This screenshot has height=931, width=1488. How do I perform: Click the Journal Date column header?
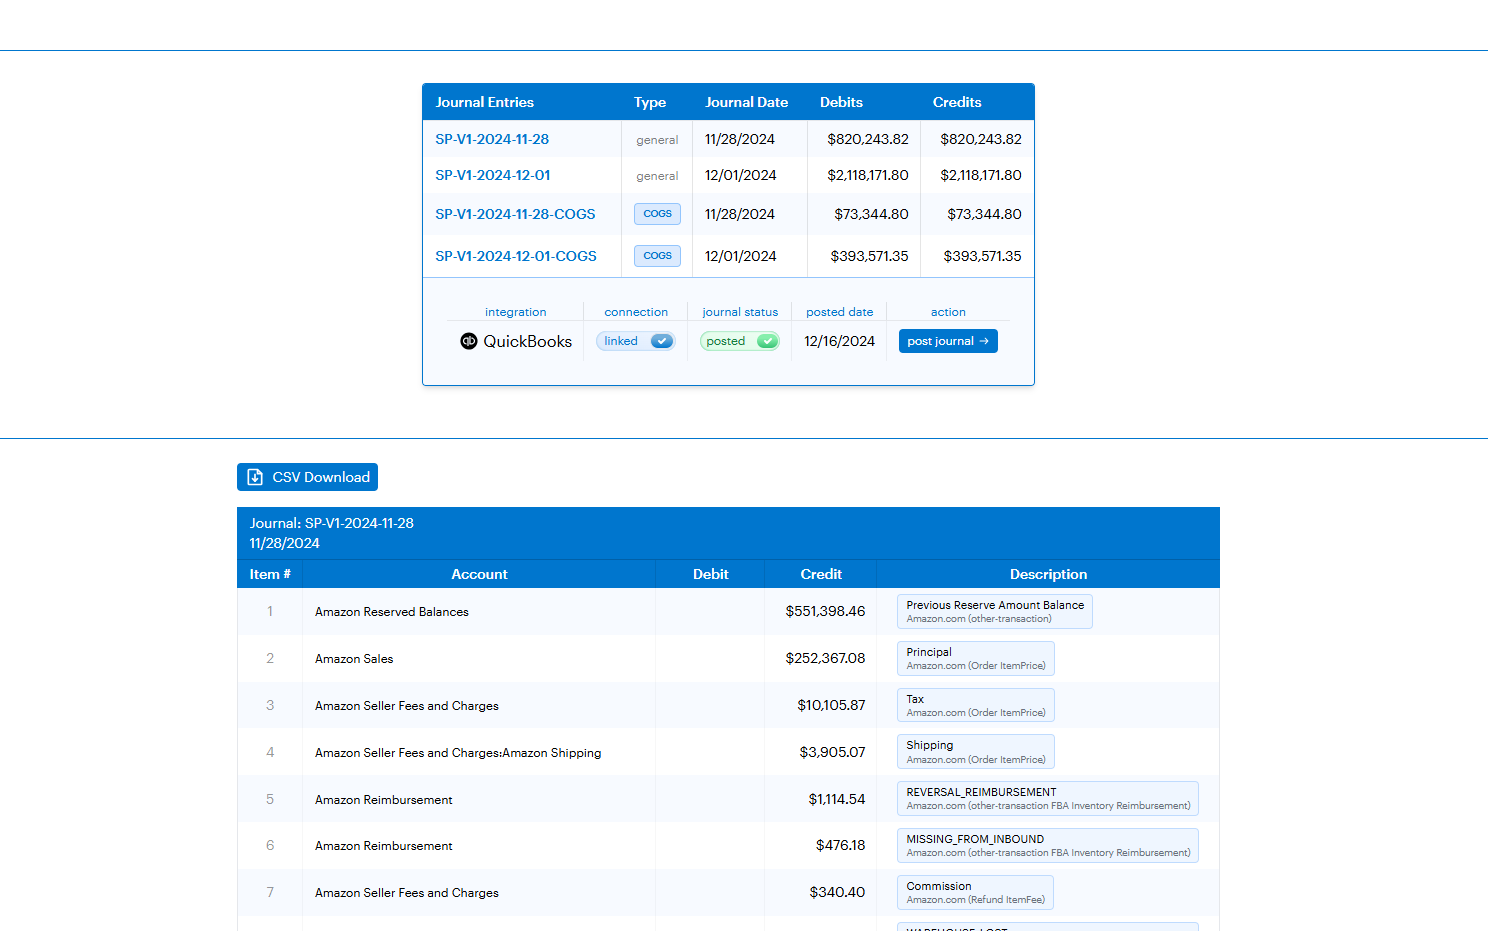point(747,102)
